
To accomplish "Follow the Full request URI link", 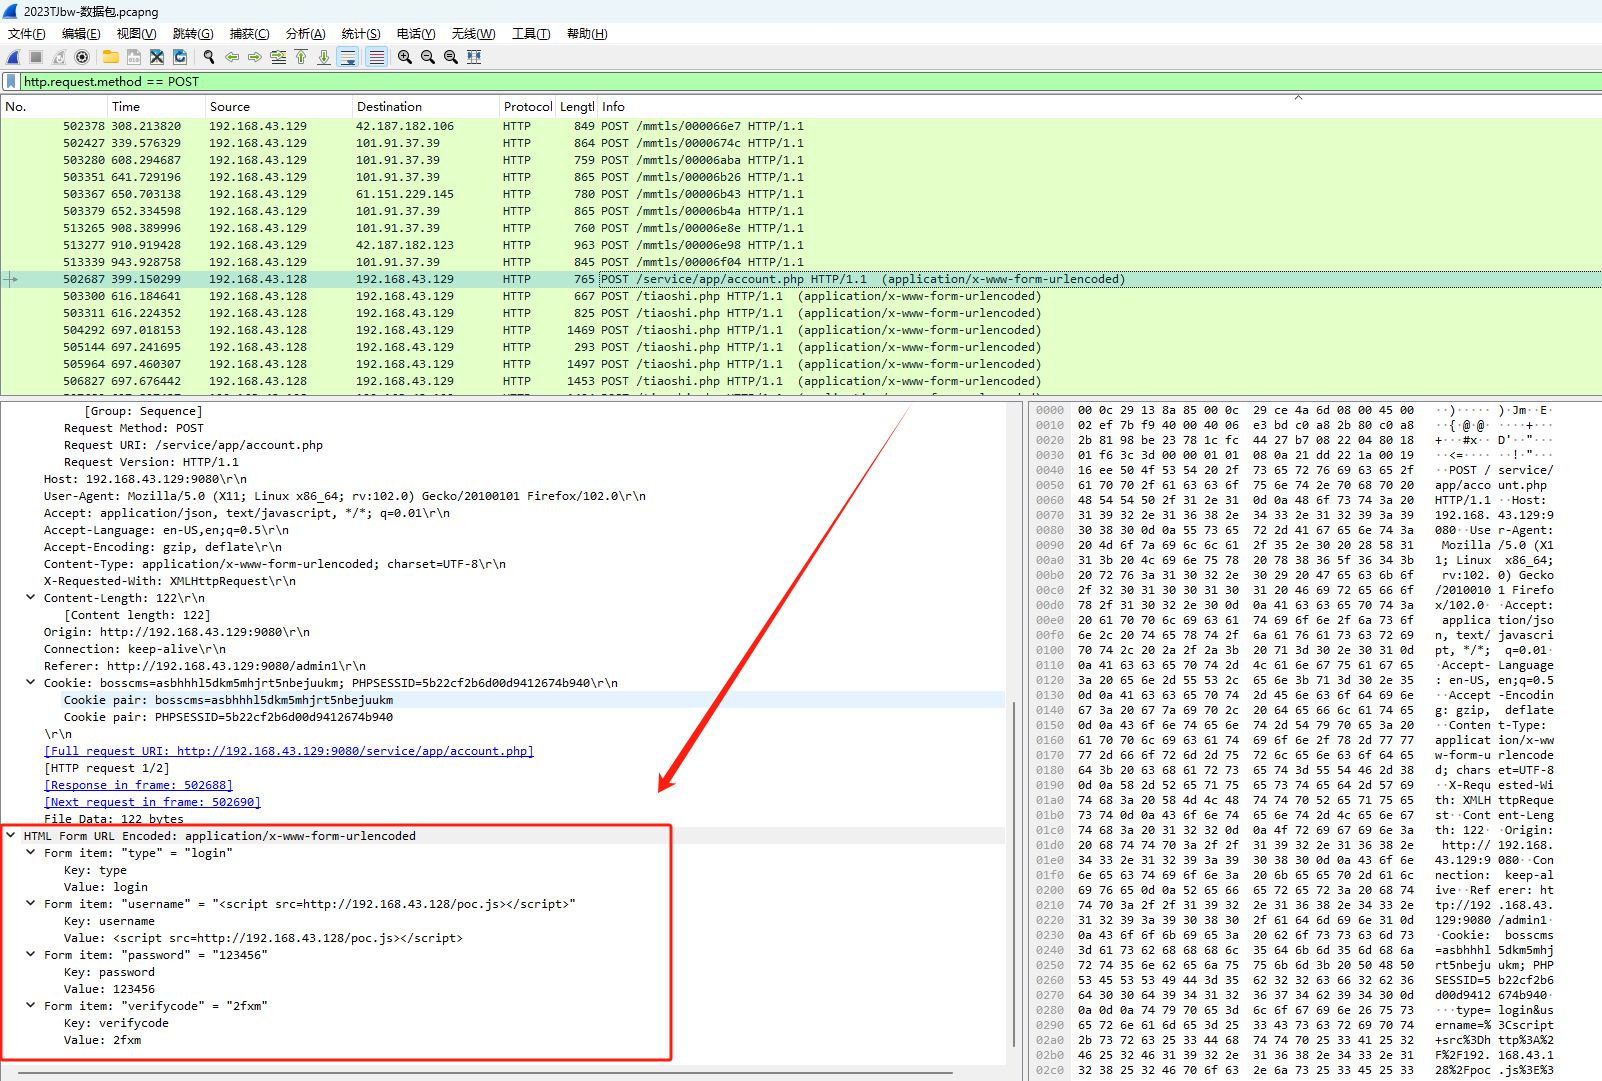I will (289, 751).
